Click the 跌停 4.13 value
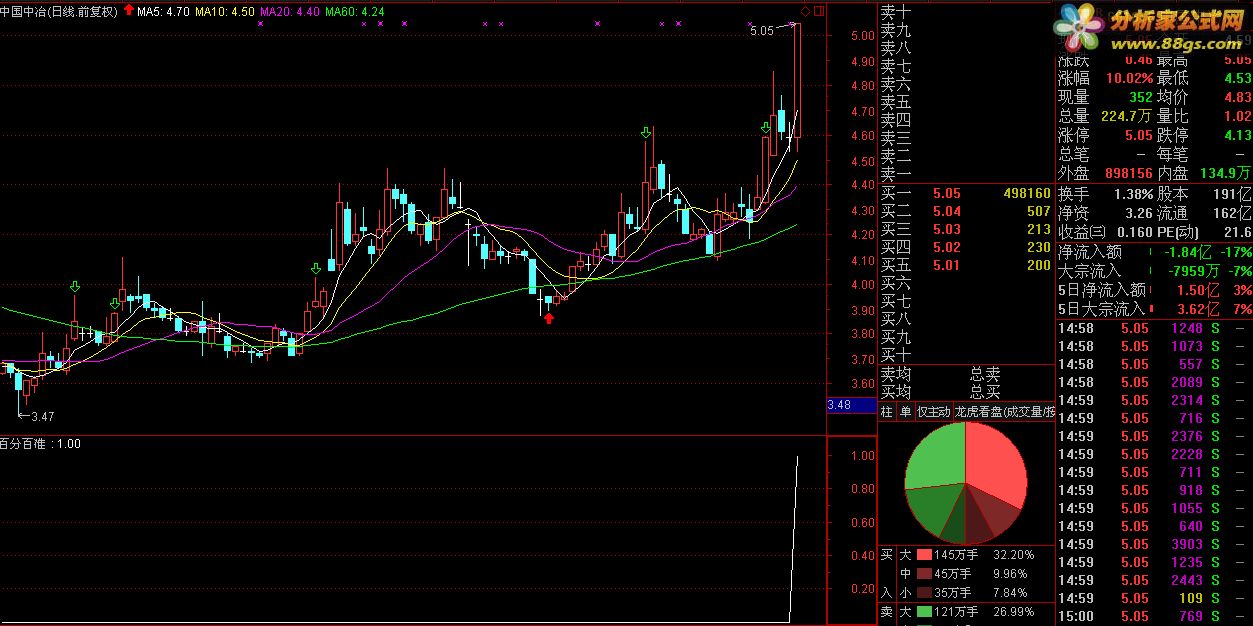The height and width of the screenshot is (626, 1253). (1238, 135)
